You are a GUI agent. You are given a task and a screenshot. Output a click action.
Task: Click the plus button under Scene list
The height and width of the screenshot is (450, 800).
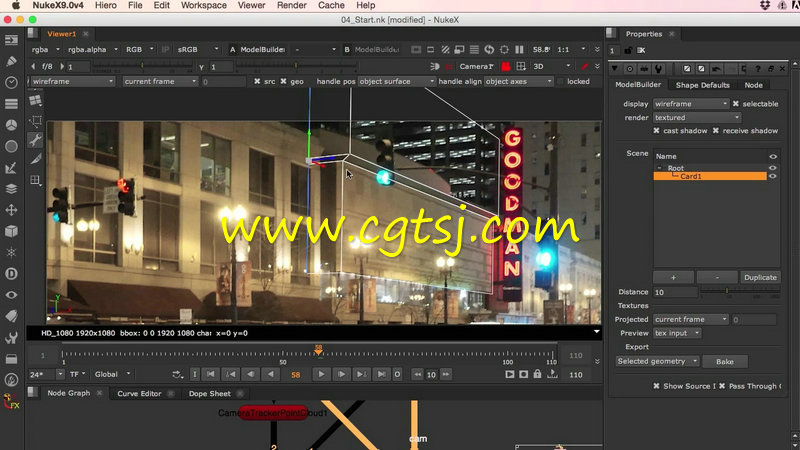pos(673,278)
